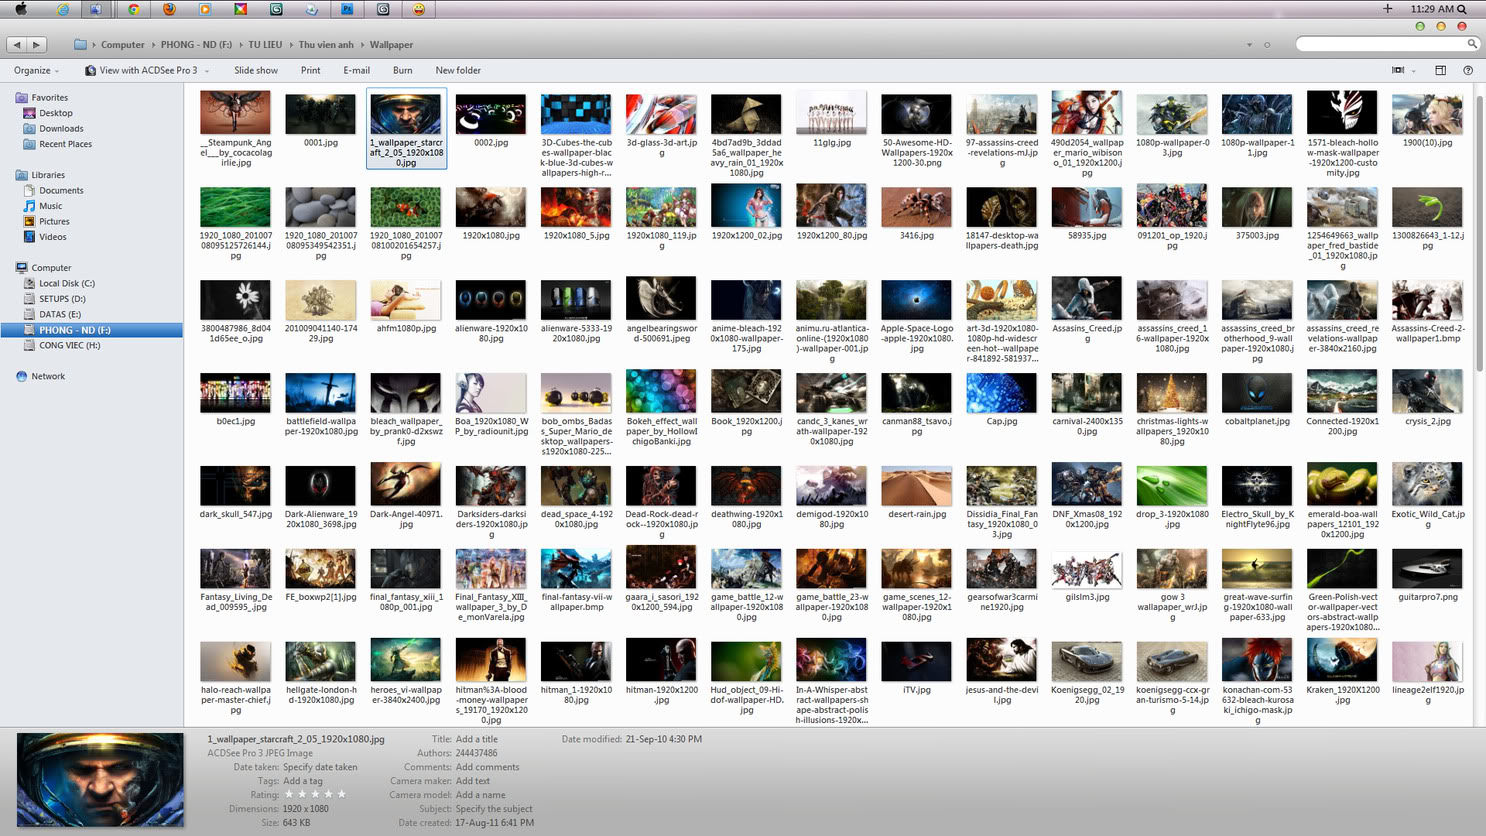The height and width of the screenshot is (836, 1486).
Task: Click the Spotlight magnifier beside the clock
Action: coord(1462,9)
